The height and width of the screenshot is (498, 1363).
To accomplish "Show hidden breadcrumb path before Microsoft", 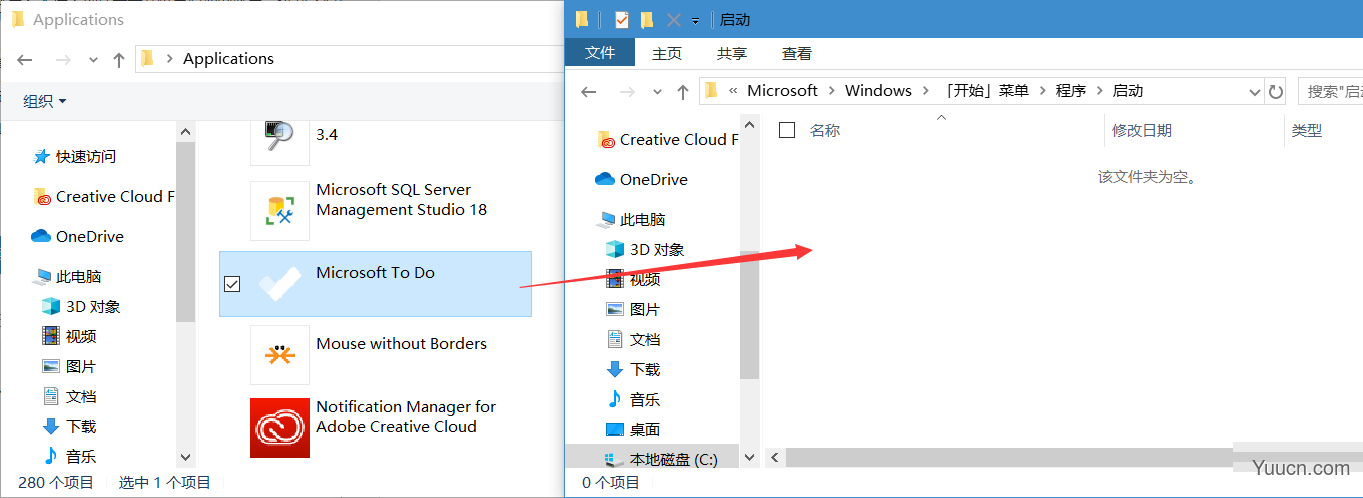I will (733, 91).
